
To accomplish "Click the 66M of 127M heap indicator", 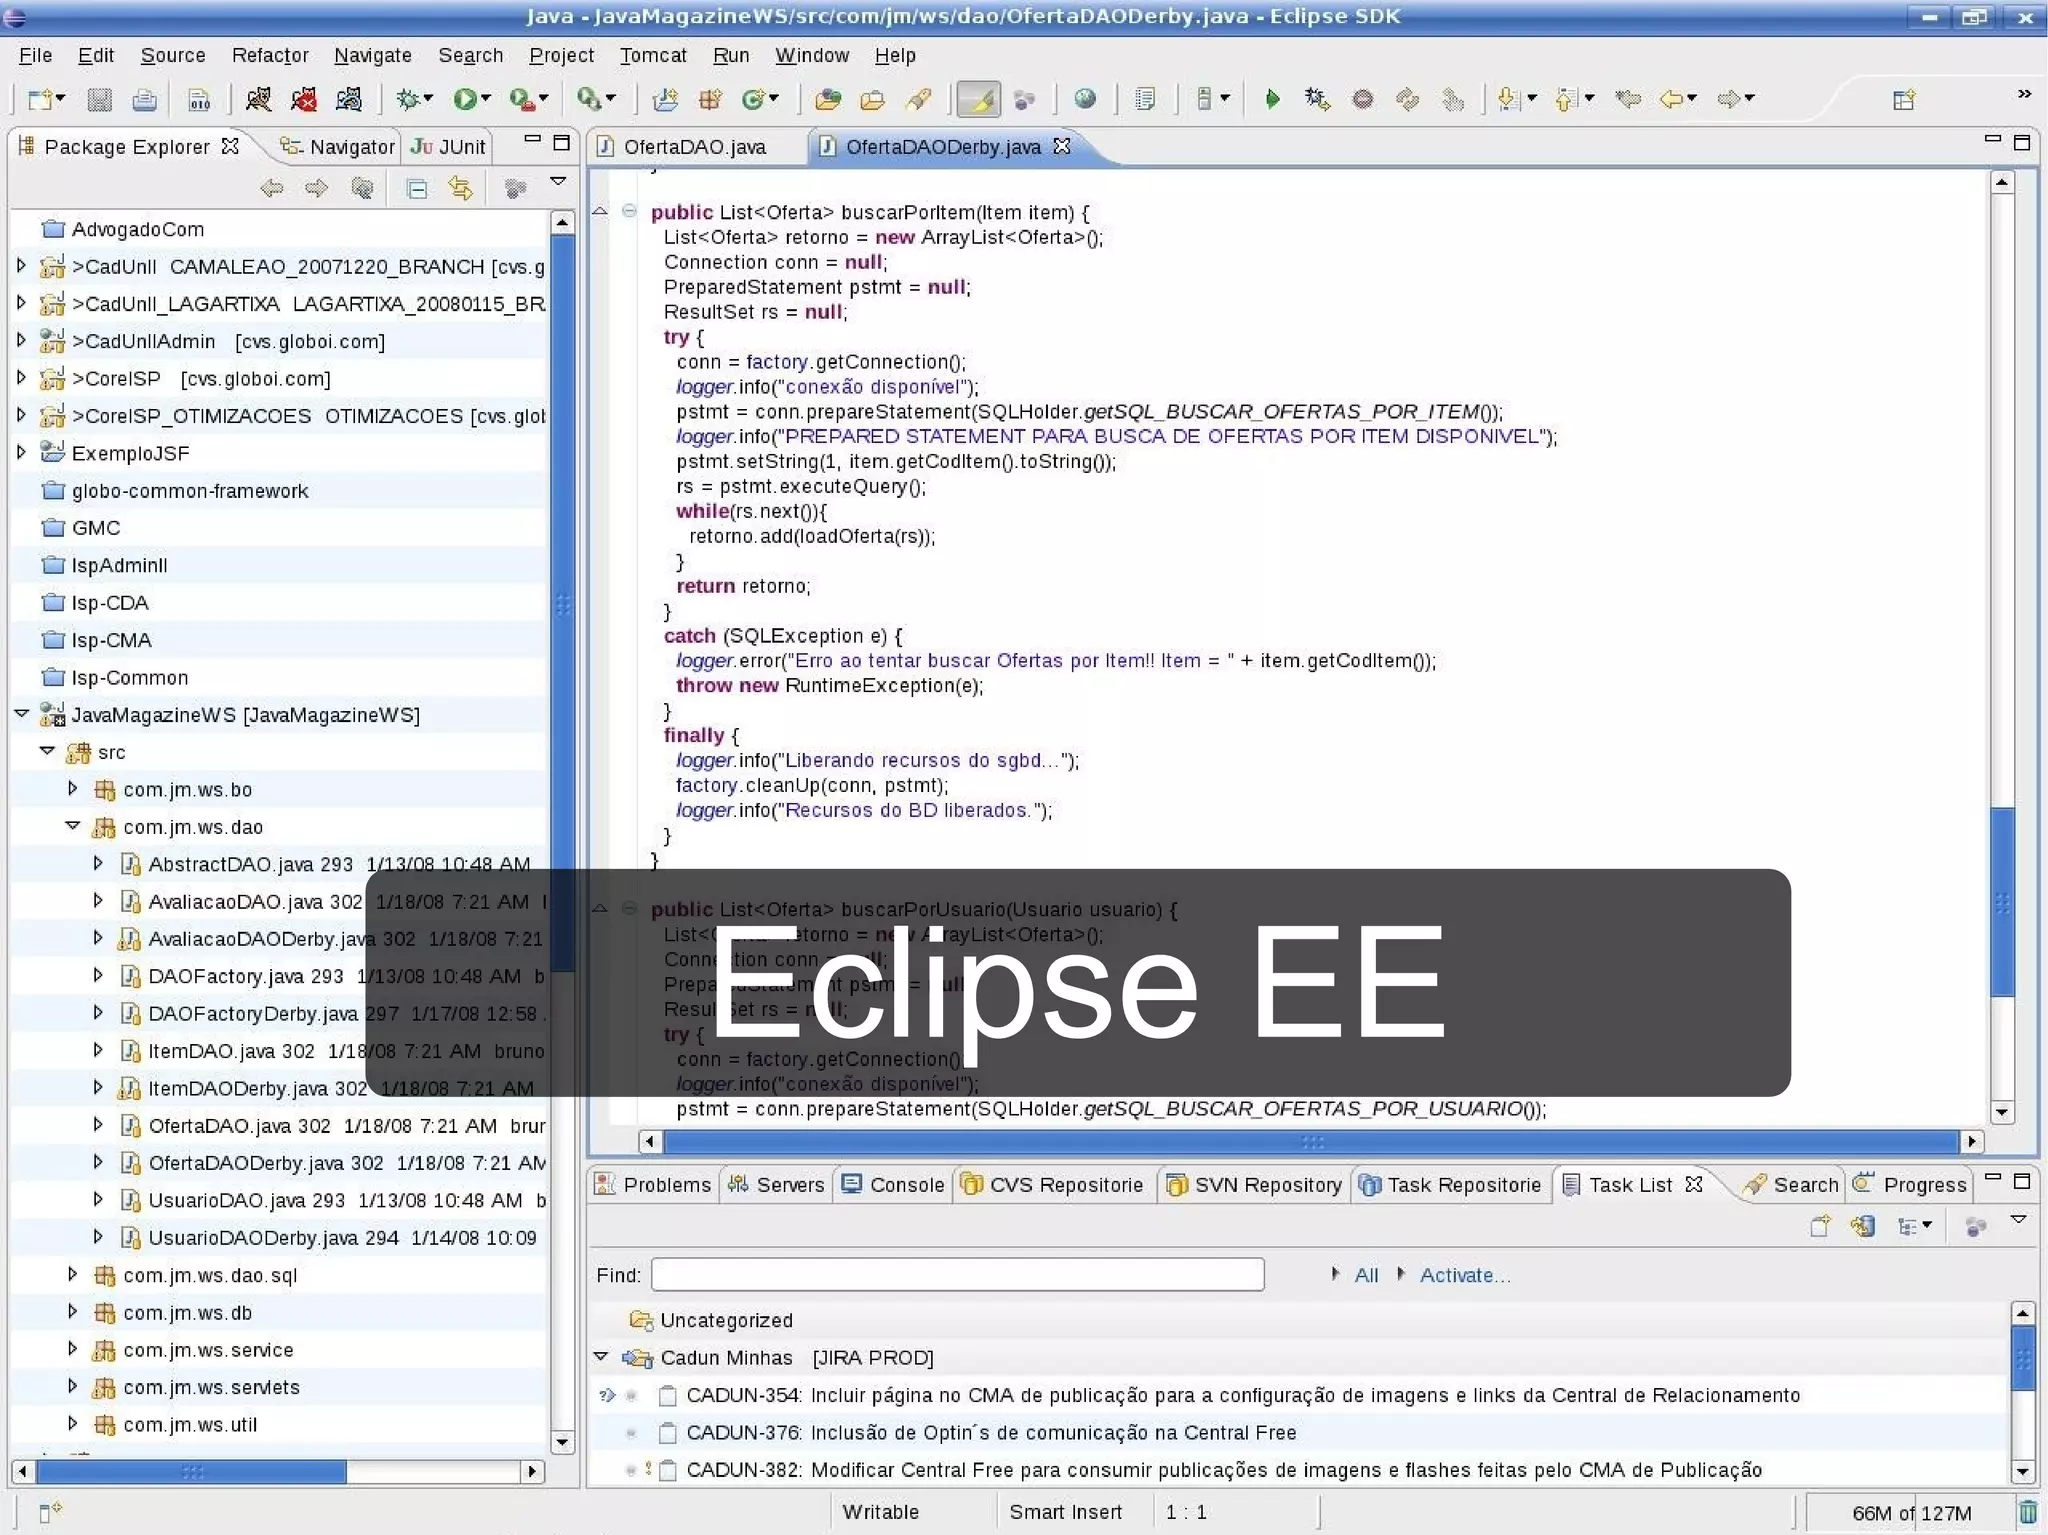I will coord(1911,1513).
